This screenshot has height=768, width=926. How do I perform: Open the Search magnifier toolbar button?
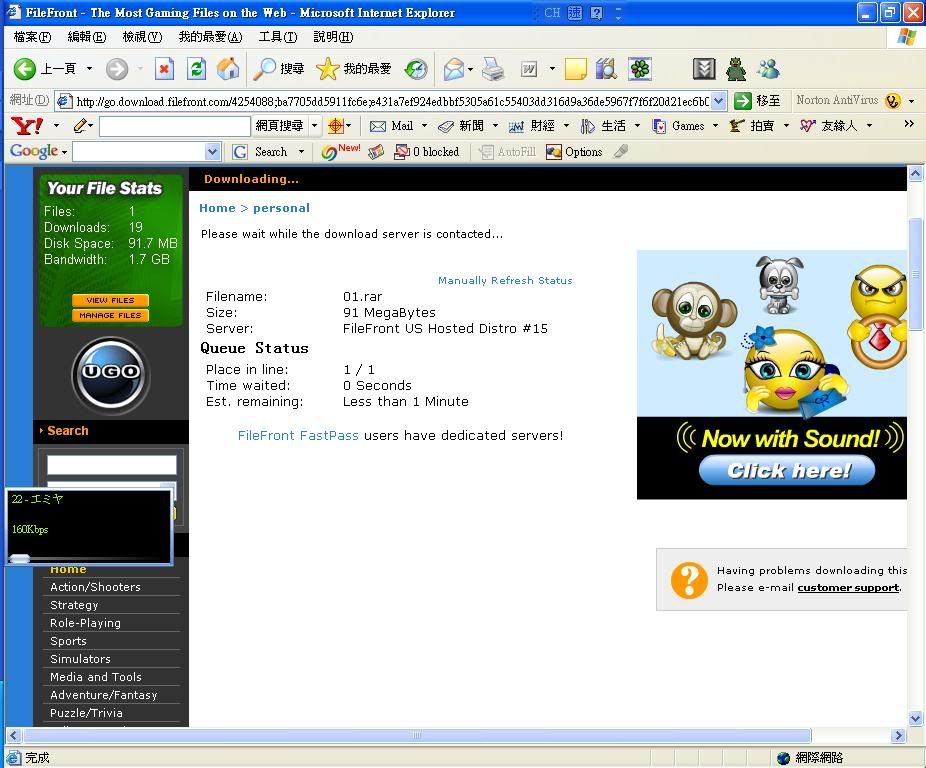(278, 69)
